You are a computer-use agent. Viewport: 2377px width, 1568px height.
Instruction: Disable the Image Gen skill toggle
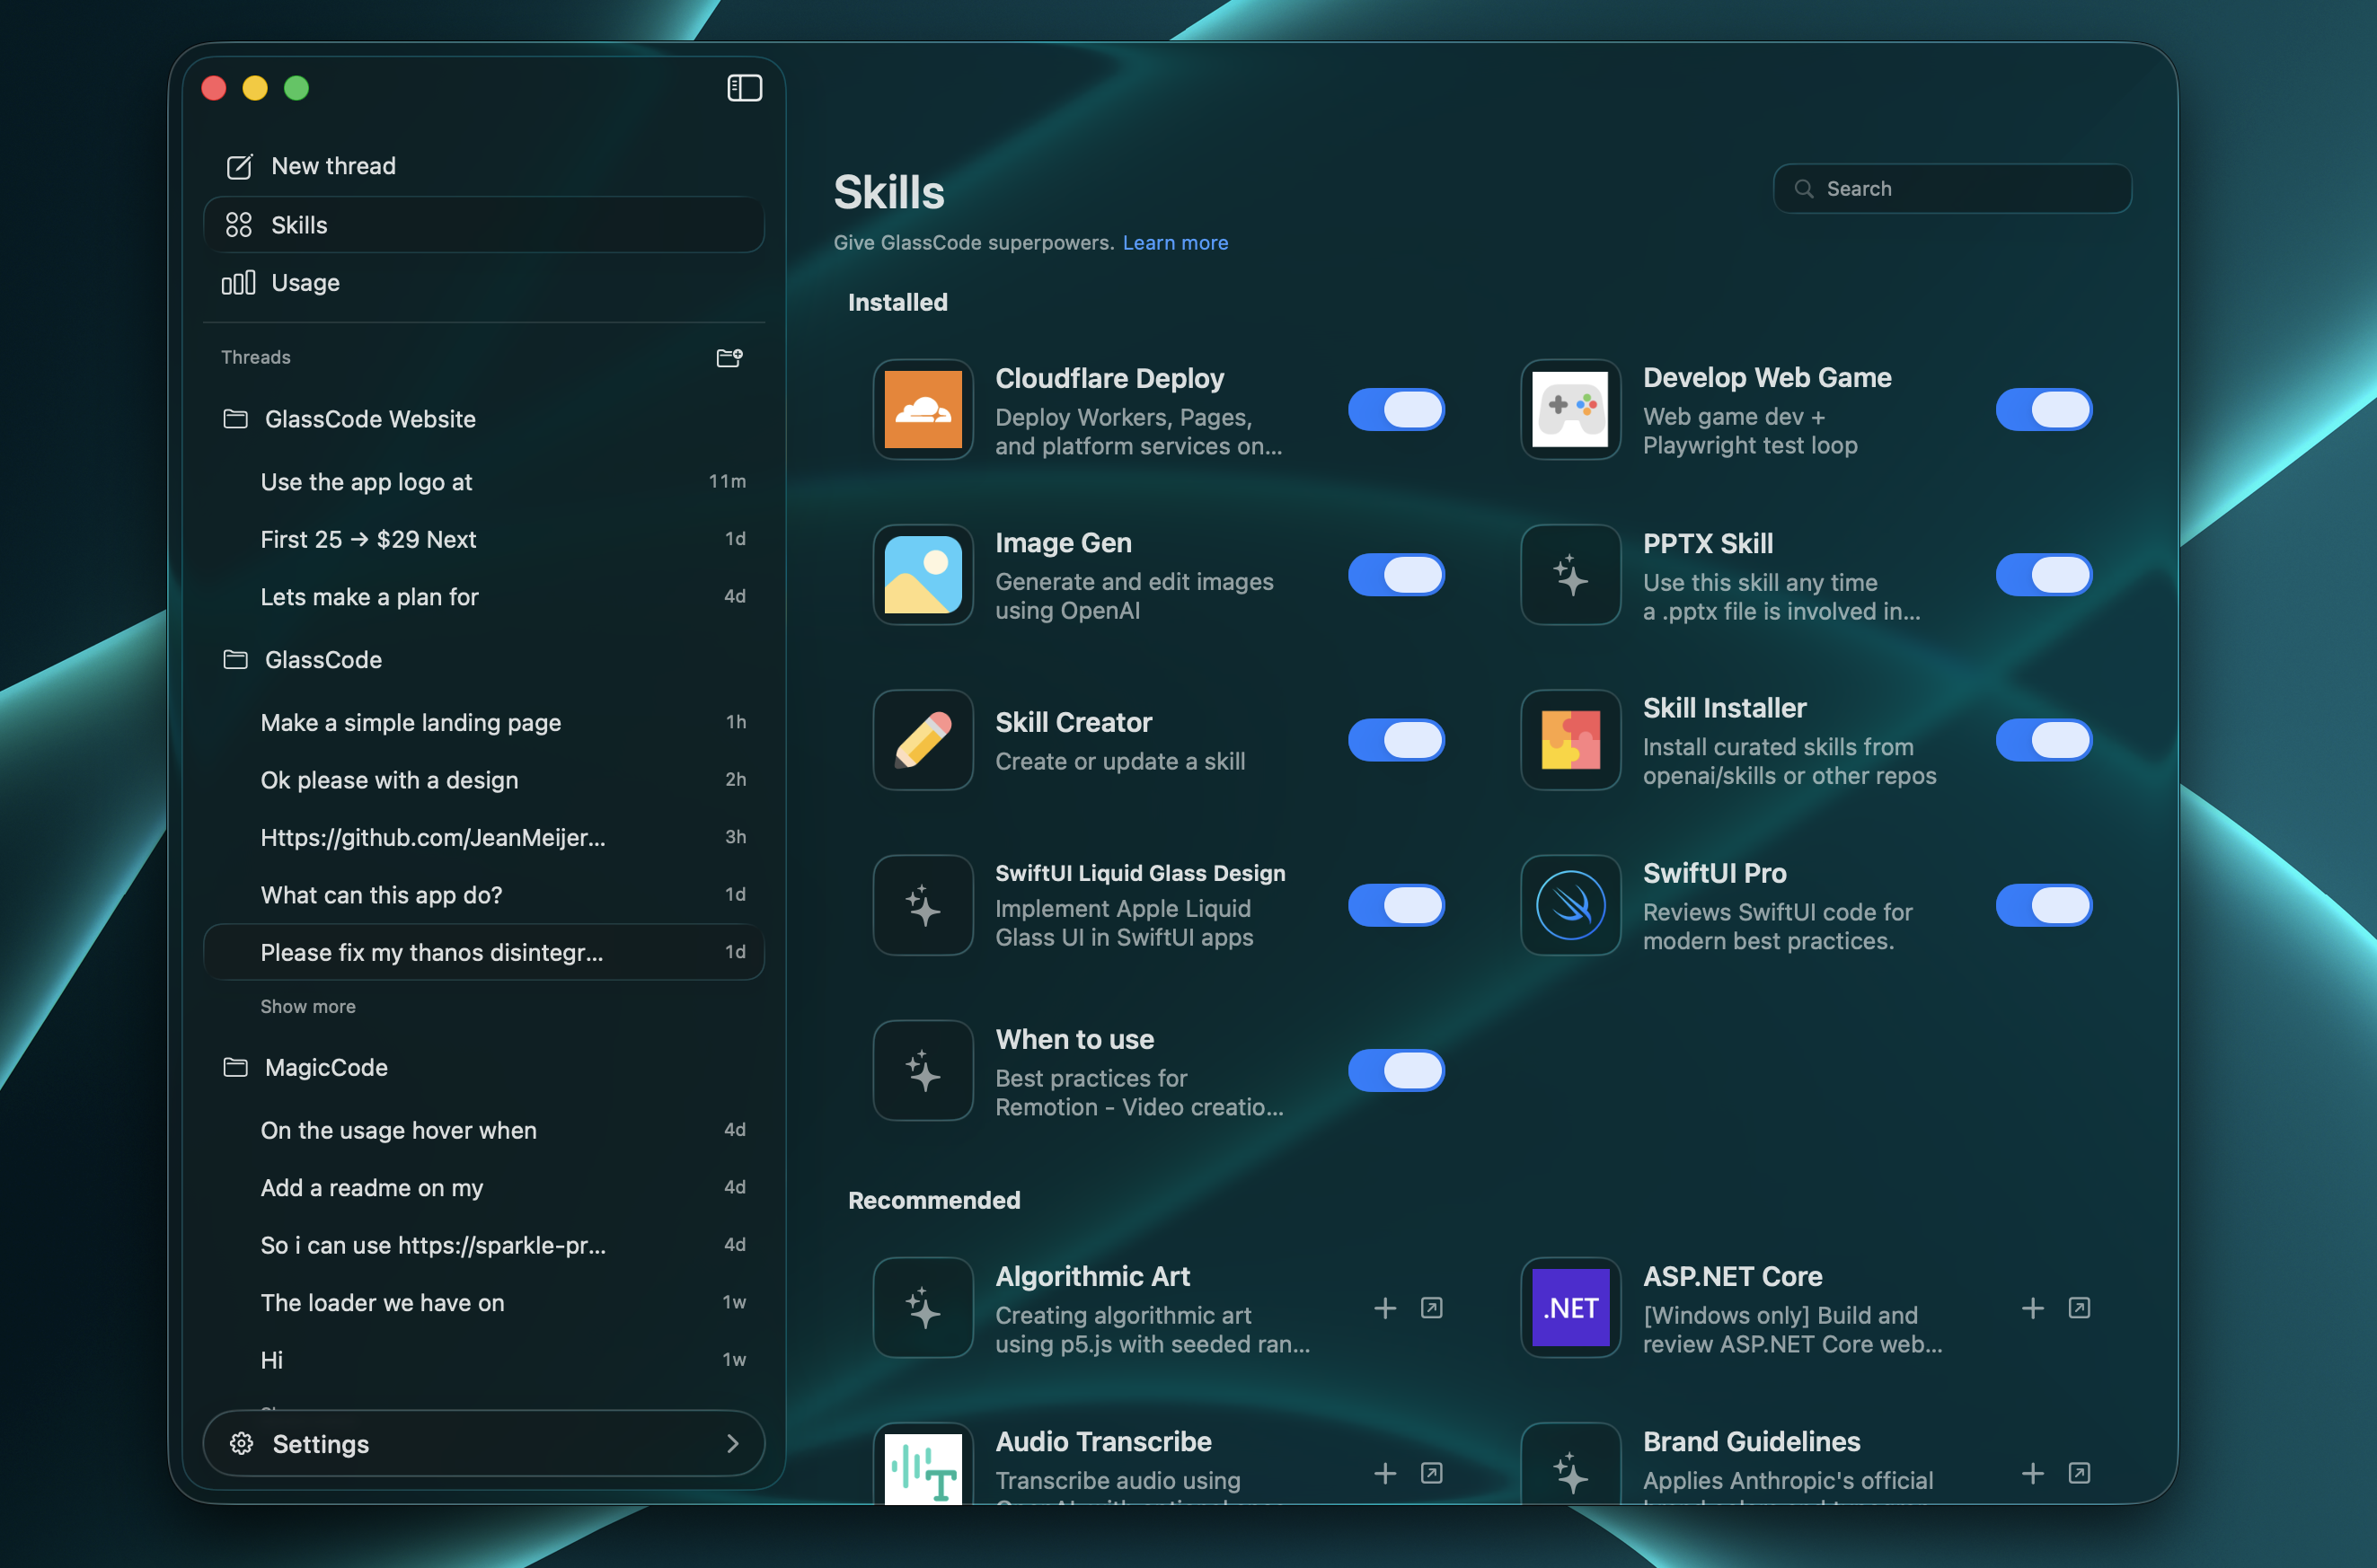pyautogui.click(x=1396, y=575)
